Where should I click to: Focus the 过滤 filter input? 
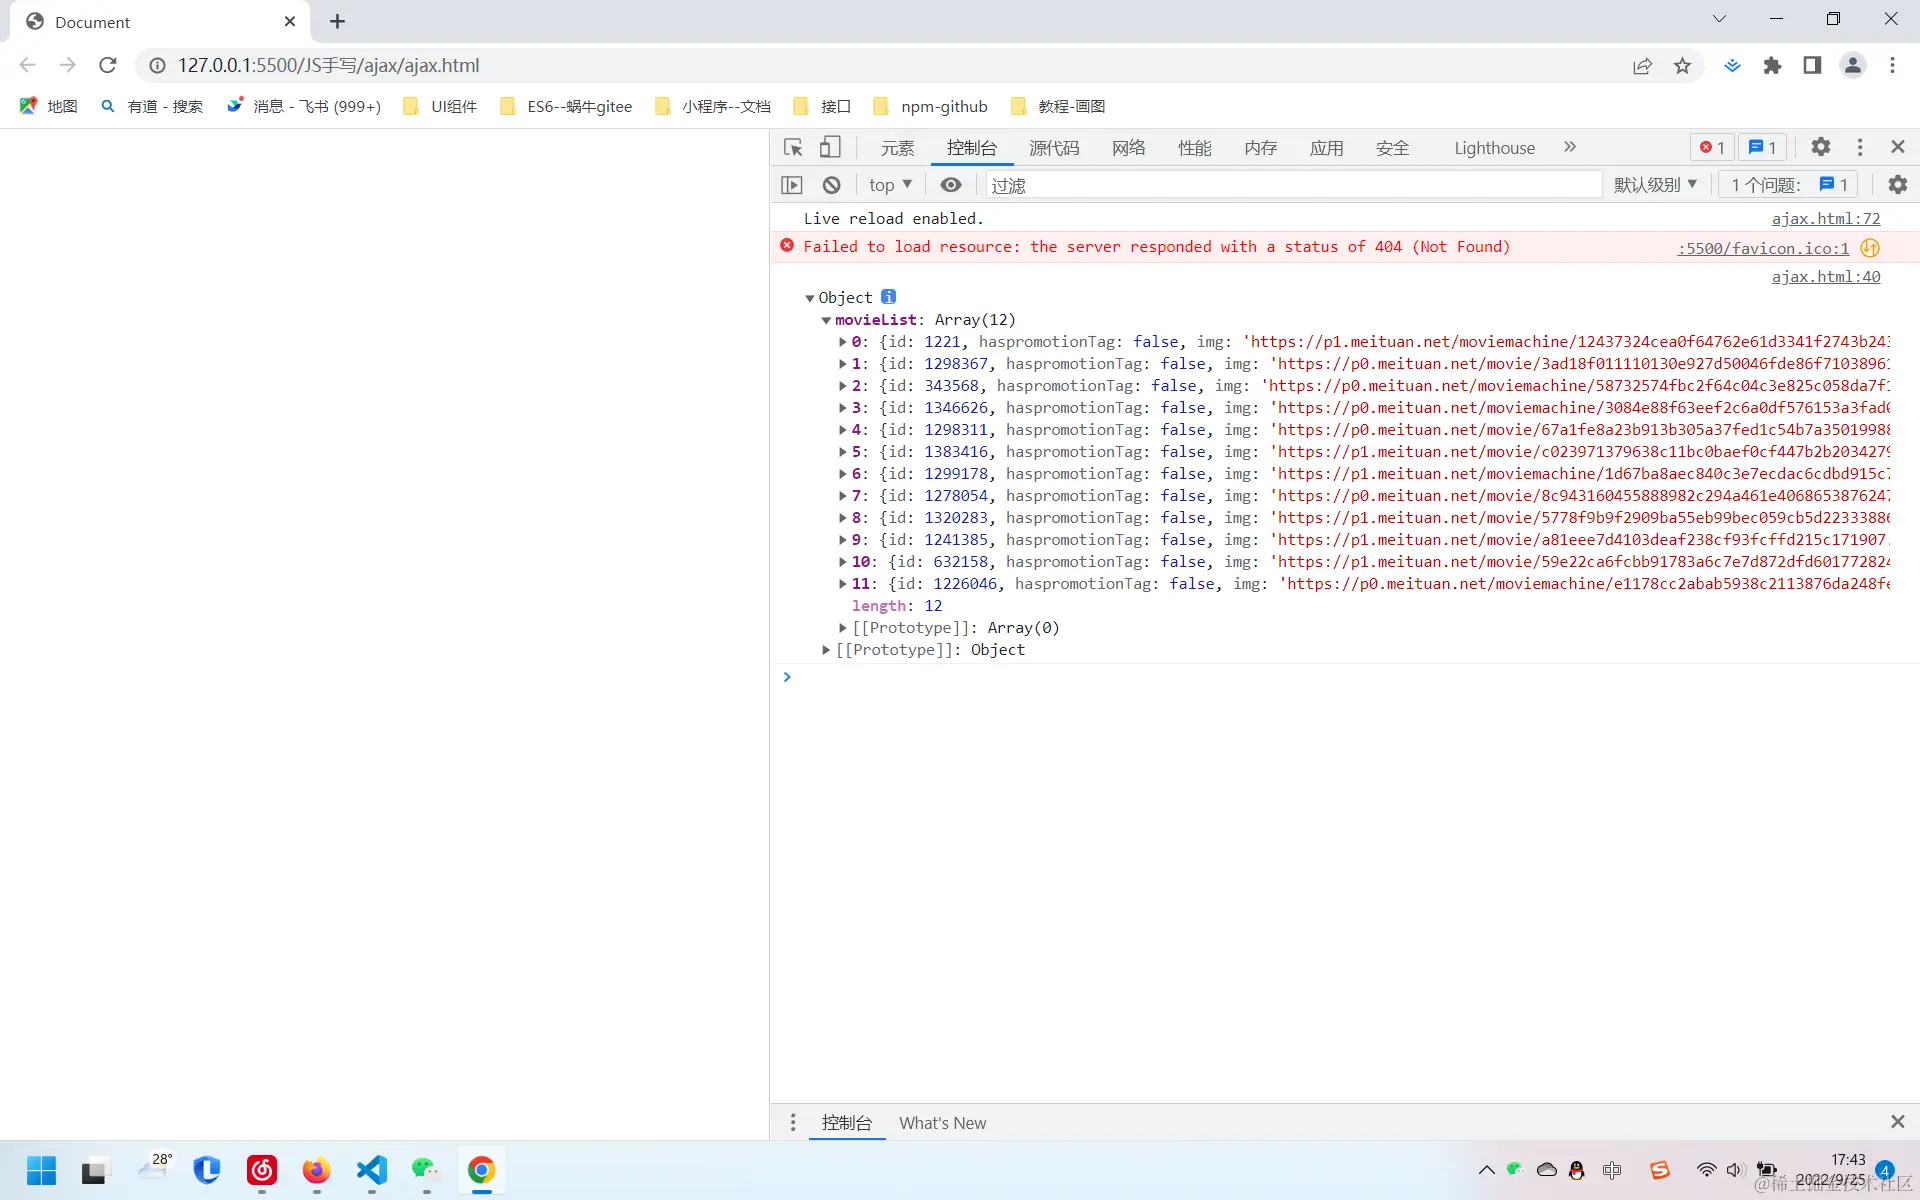point(1294,185)
